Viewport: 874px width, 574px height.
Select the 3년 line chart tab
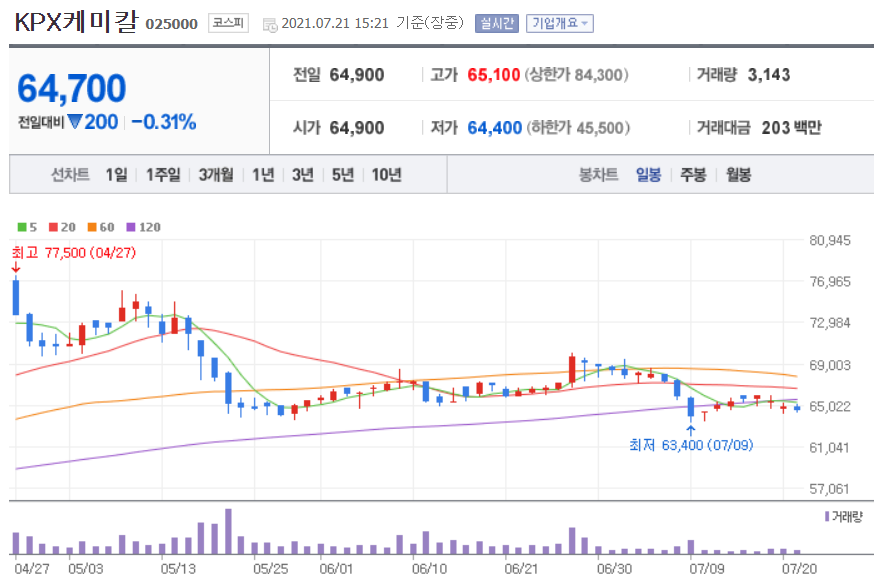(303, 175)
